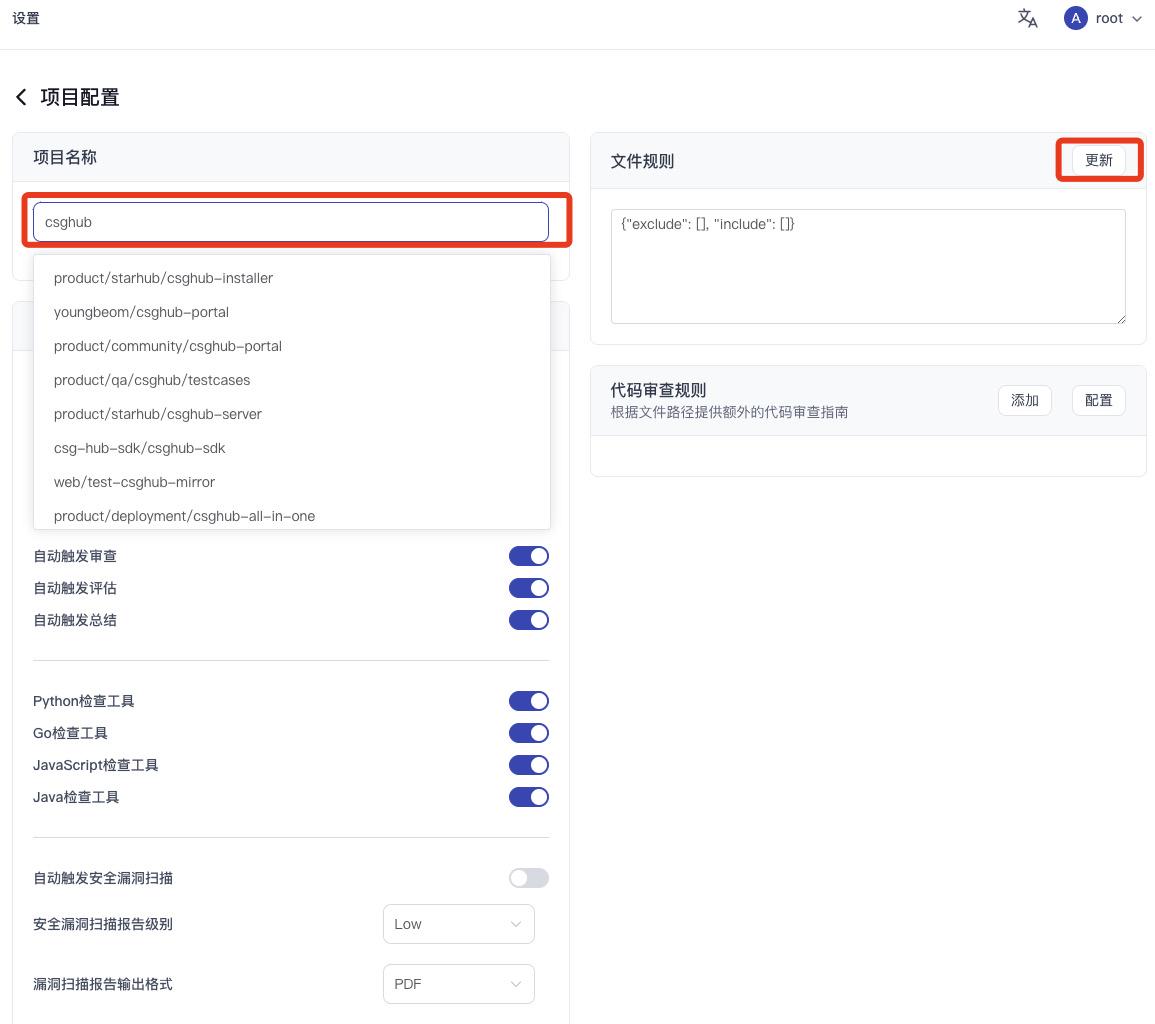The width and height of the screenshot is (1155, 1024).
Task: Click the language translation icon
Action: click(1027, 18)
